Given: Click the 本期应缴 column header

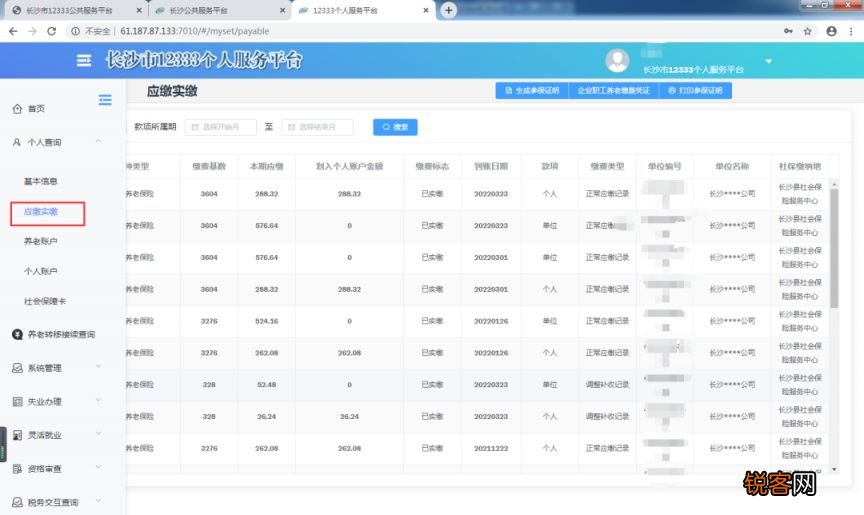Looking at the screenshot, I should click(267, 166).
